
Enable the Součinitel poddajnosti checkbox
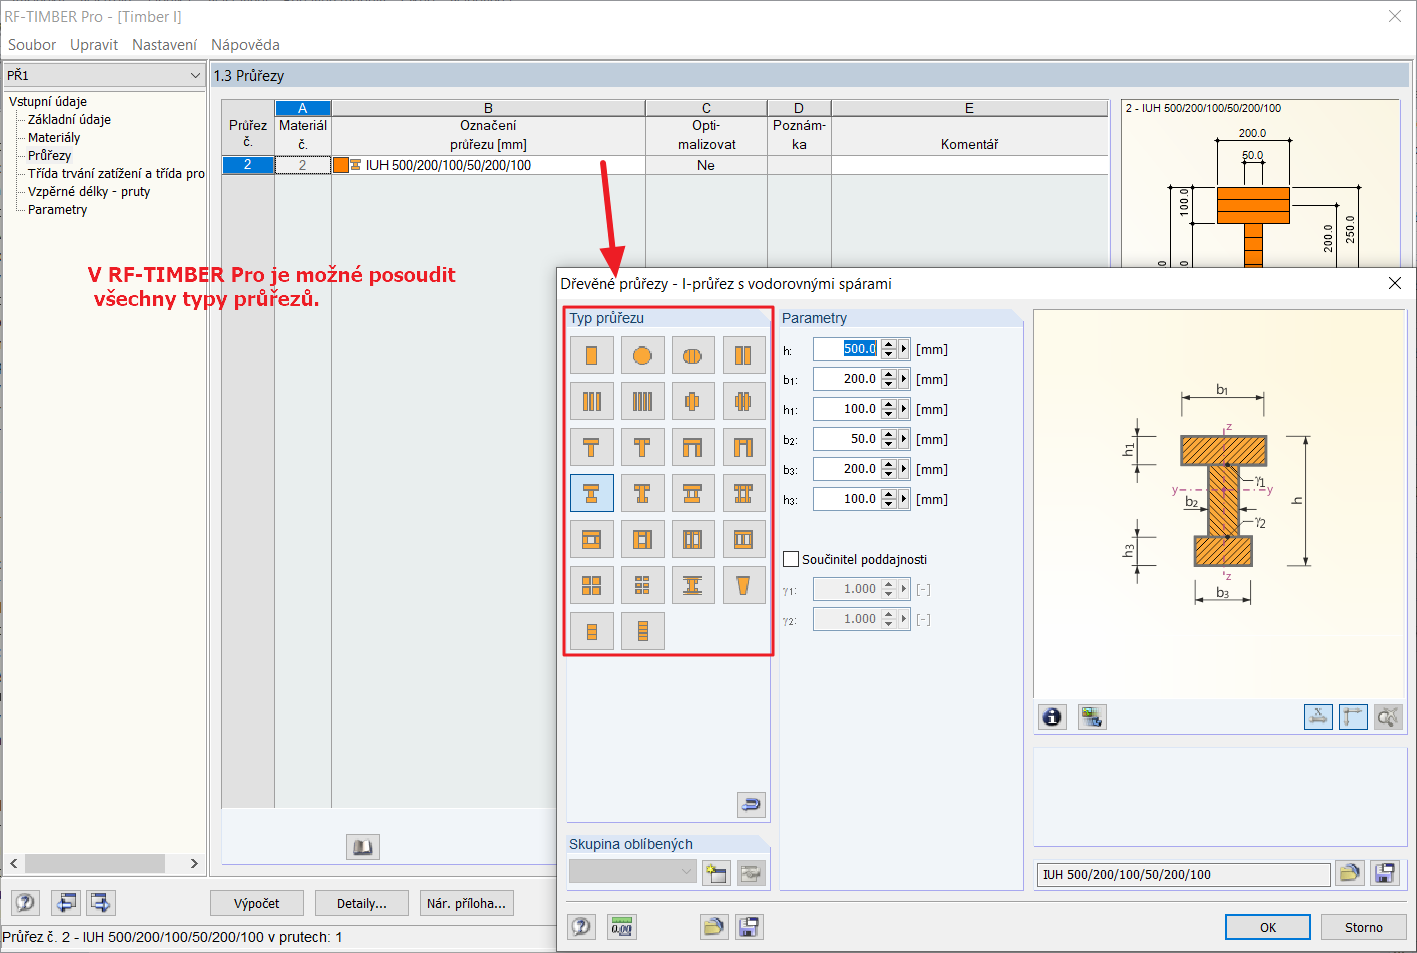pos(791,559)
